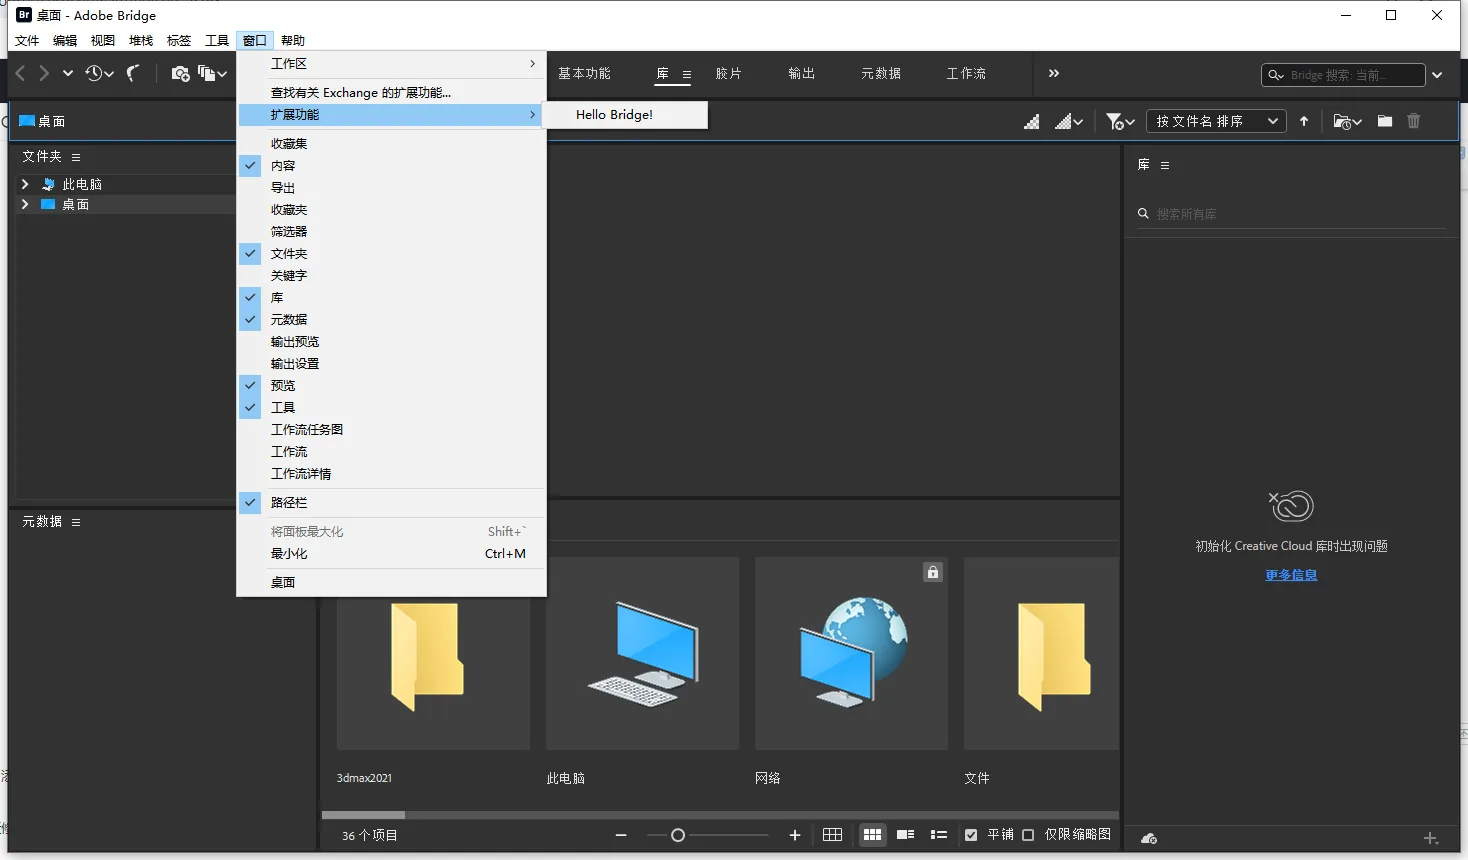Viewport: 1468px width, 860px height.
Task: Create a new folder using the folder icon
Action: (1385, 121)
